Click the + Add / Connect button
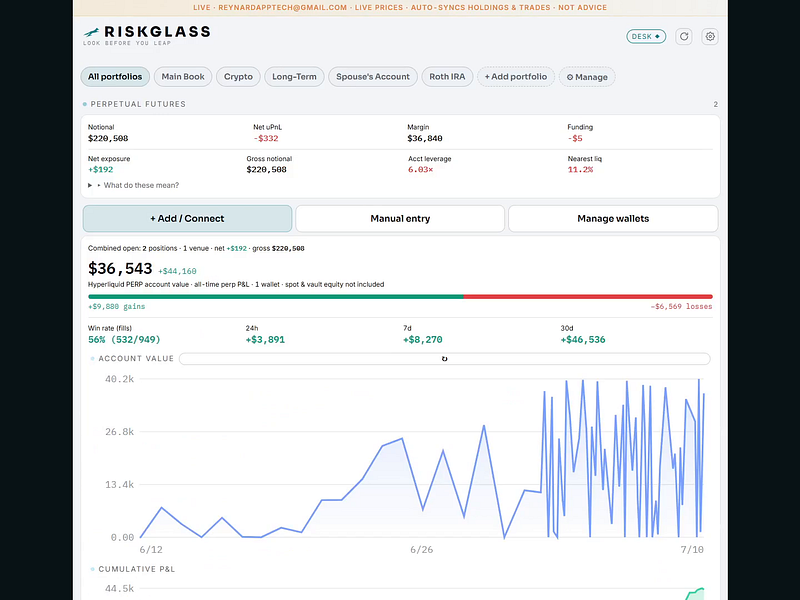The image size is (800, 600). [187, 218]
